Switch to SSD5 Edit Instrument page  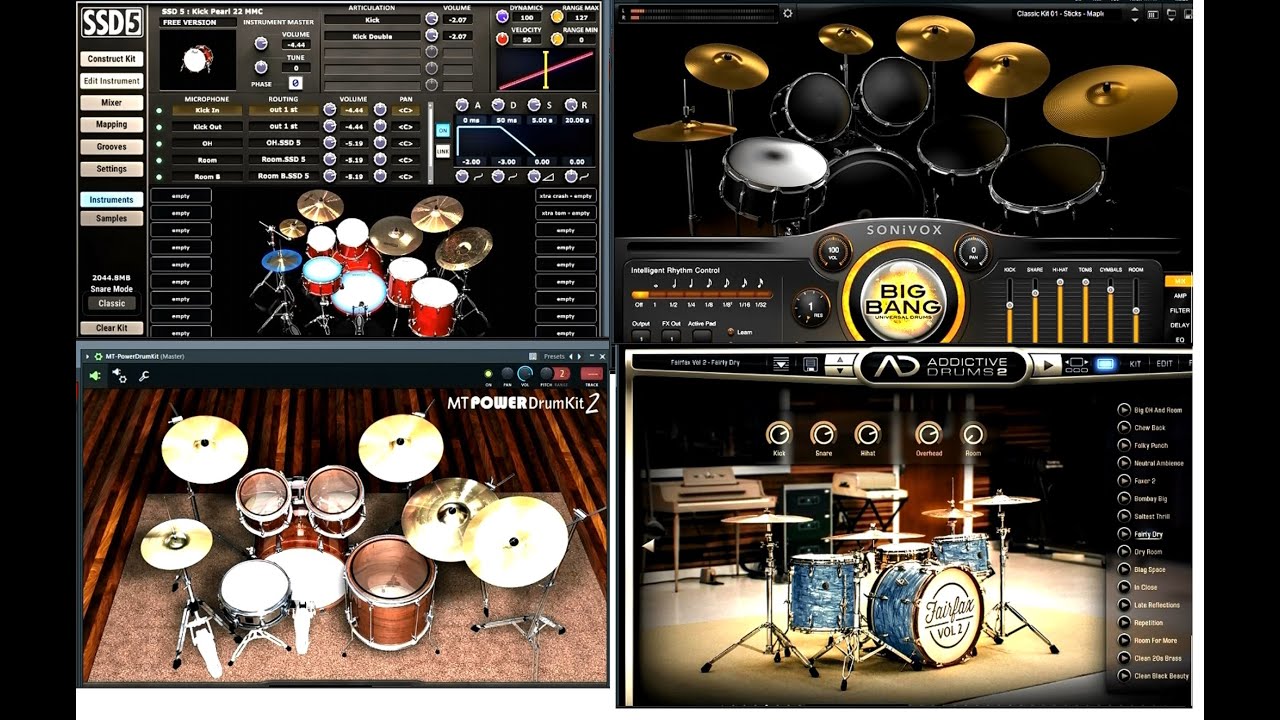pyautogui.click(x=112, y=81)
